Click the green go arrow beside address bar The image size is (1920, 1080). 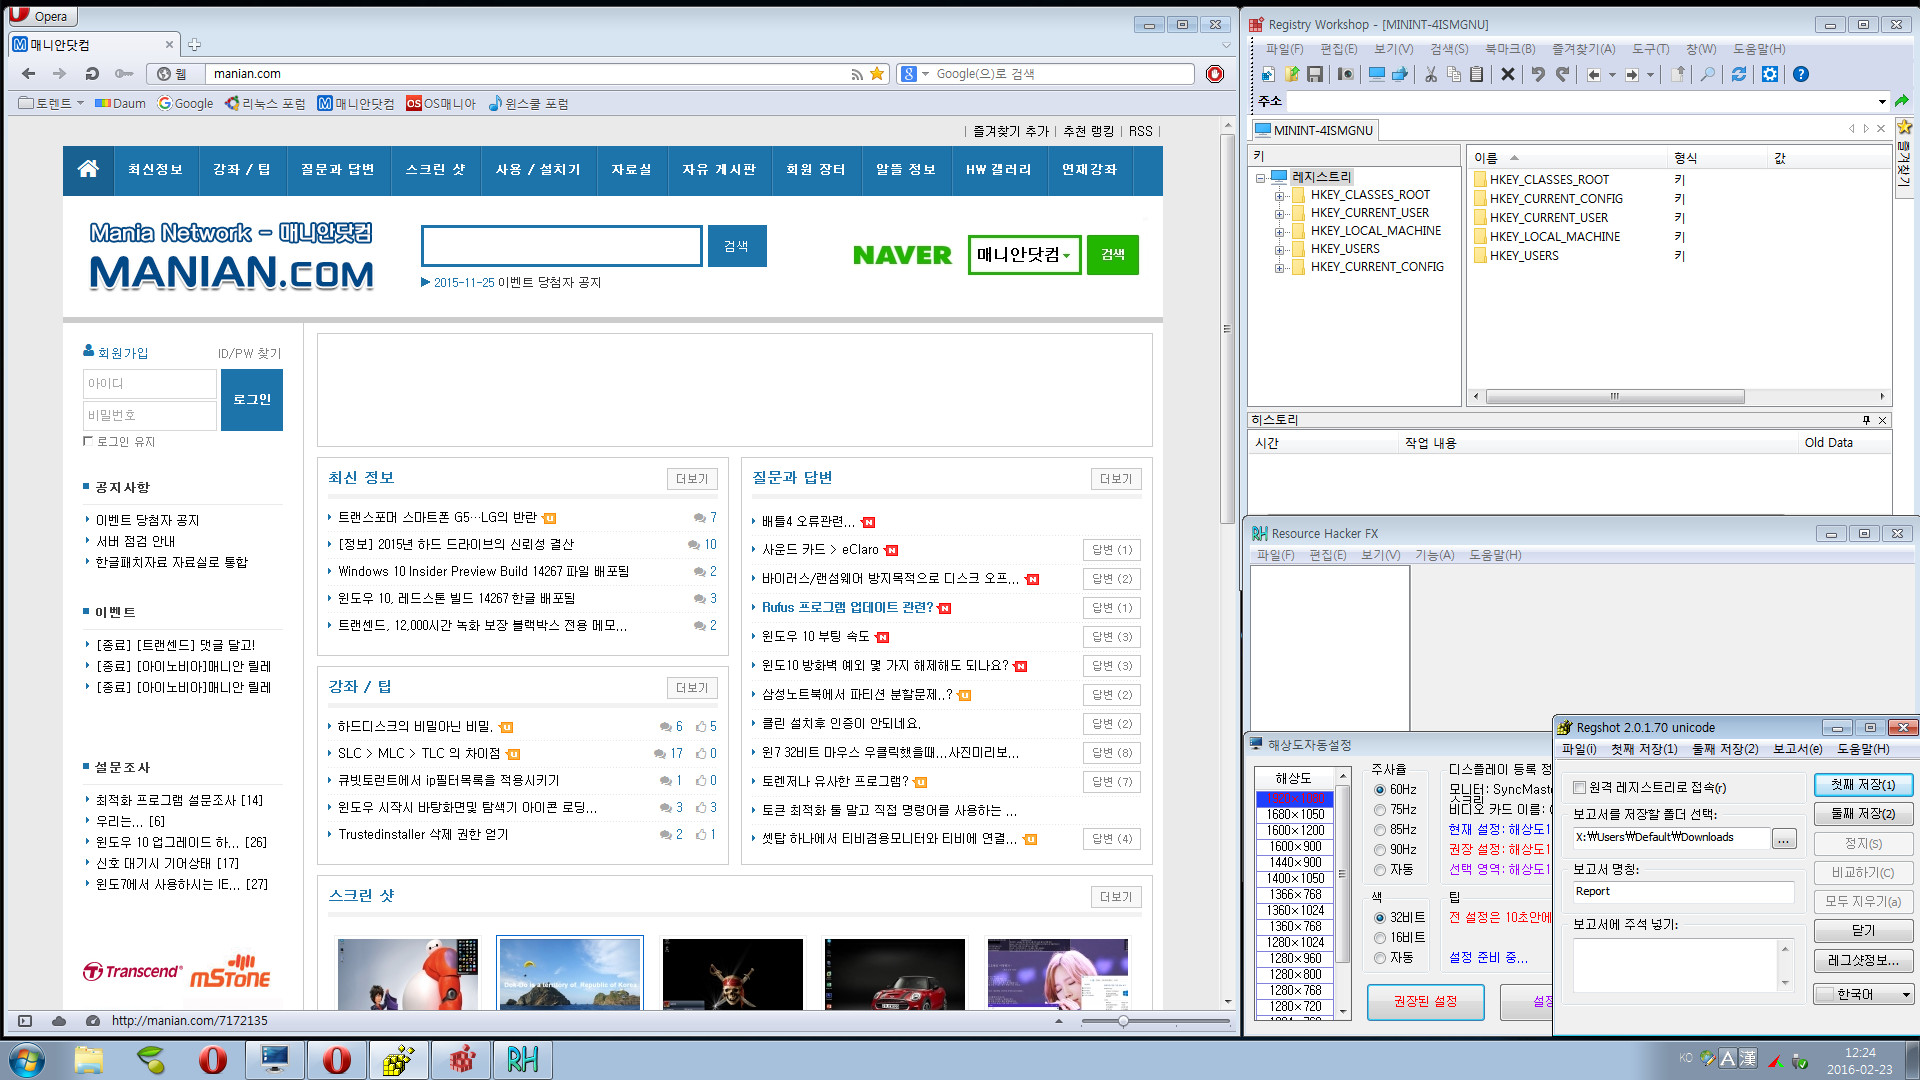(x=1902, y=101)
